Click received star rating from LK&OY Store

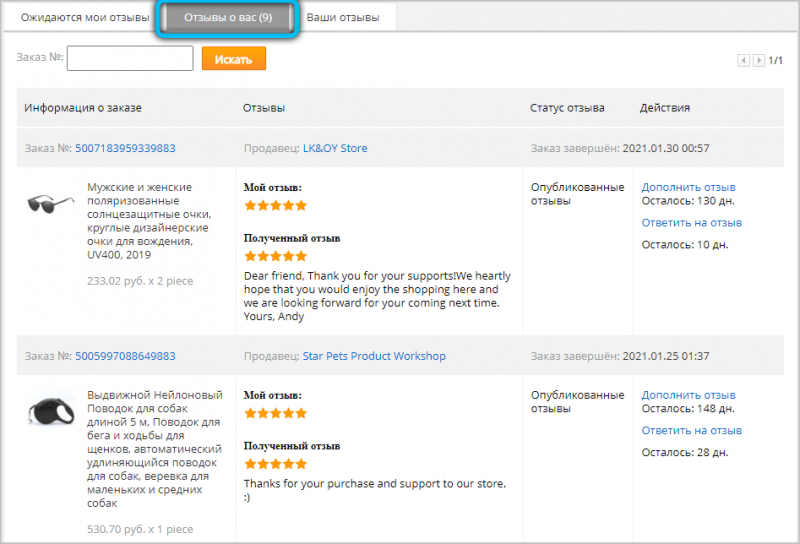coord(276,256)
